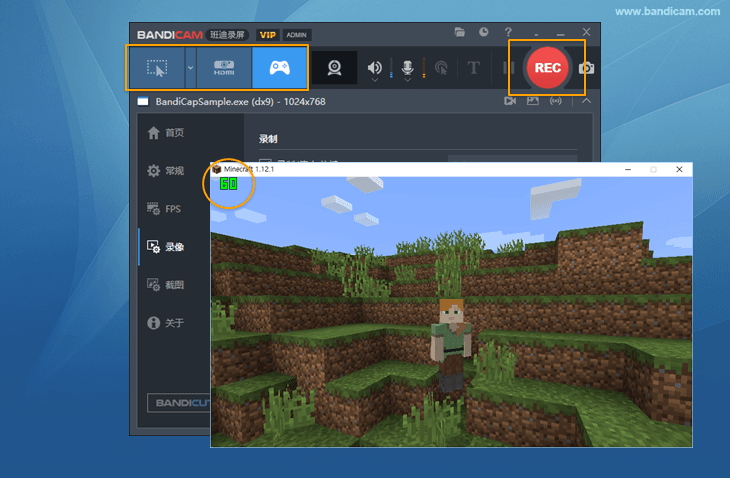Click the text overlay T icon
730x478 pixels.
(x=473, y=68)
